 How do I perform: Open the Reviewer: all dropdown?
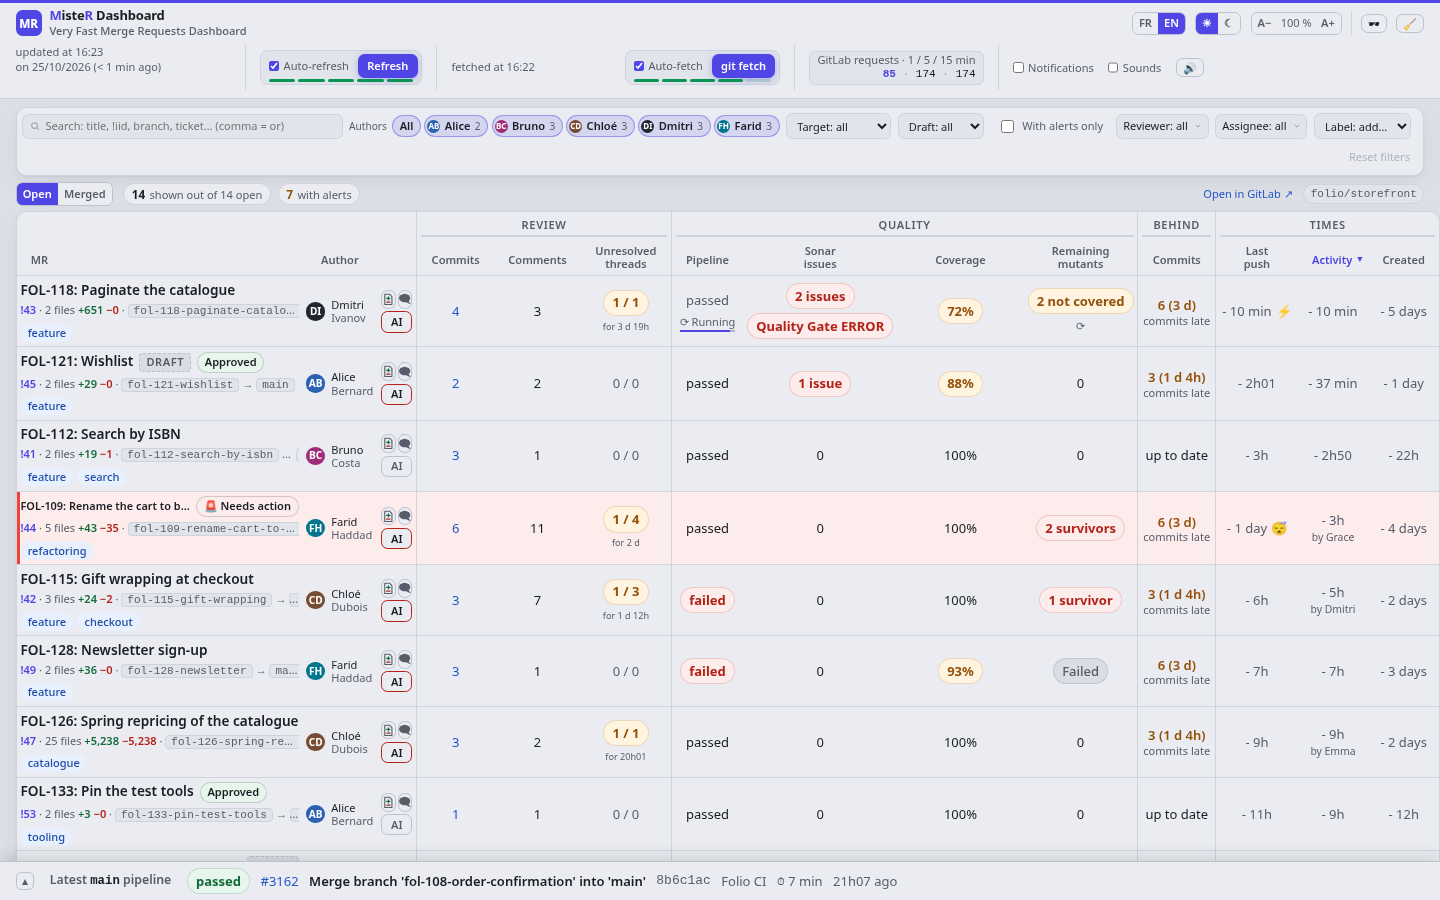coord(1162,126)
